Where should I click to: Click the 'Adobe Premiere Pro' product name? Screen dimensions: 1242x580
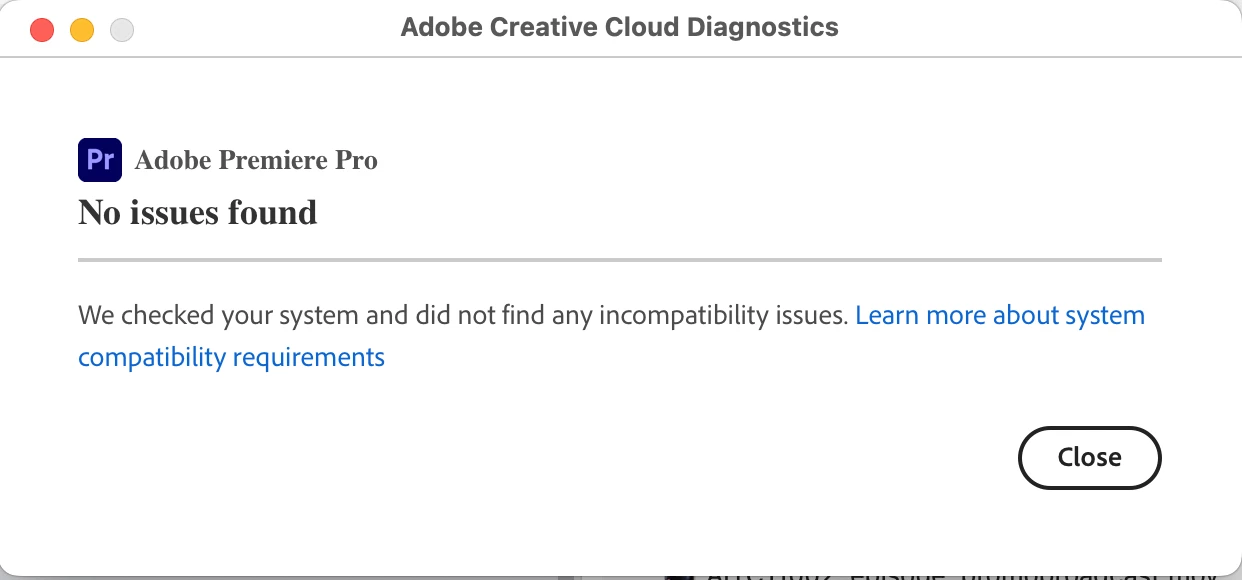[256, 160]
